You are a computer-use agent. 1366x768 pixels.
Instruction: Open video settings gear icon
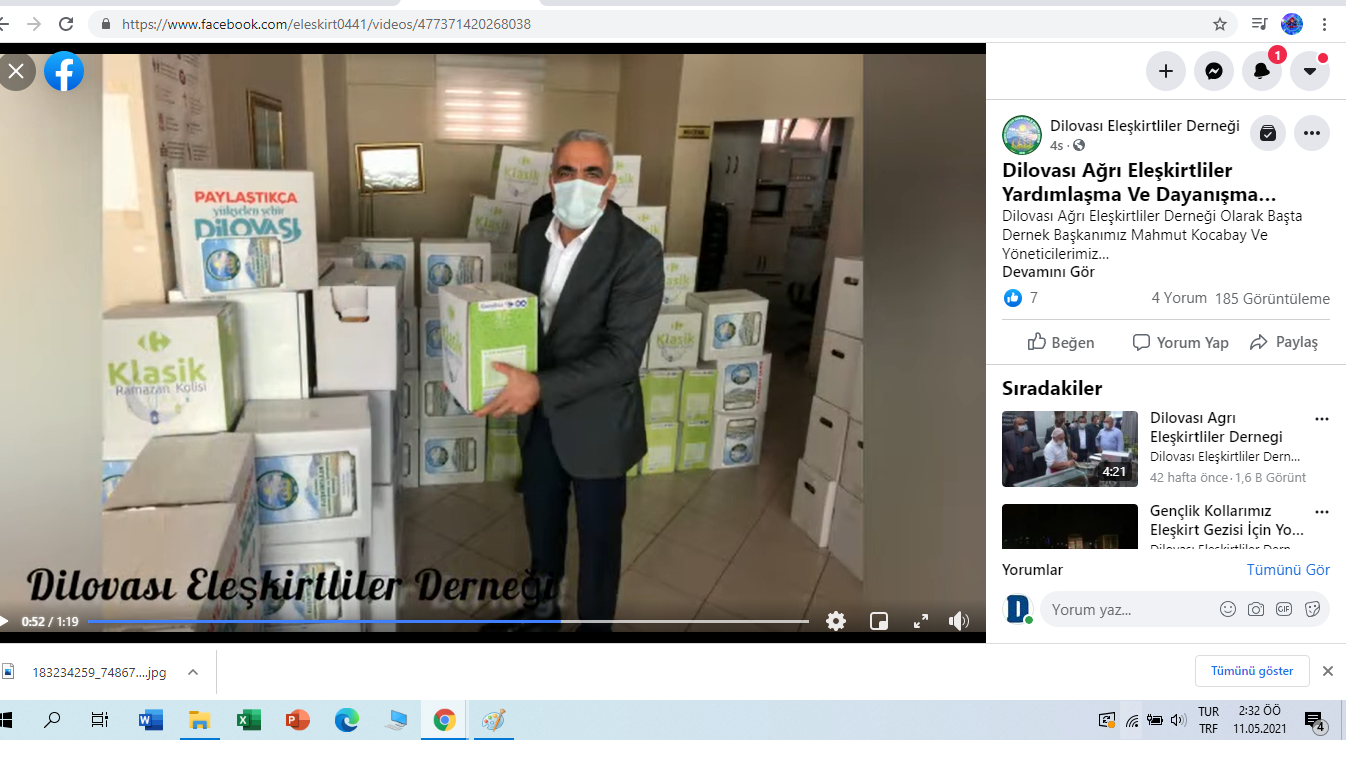(x=836, y=621)
